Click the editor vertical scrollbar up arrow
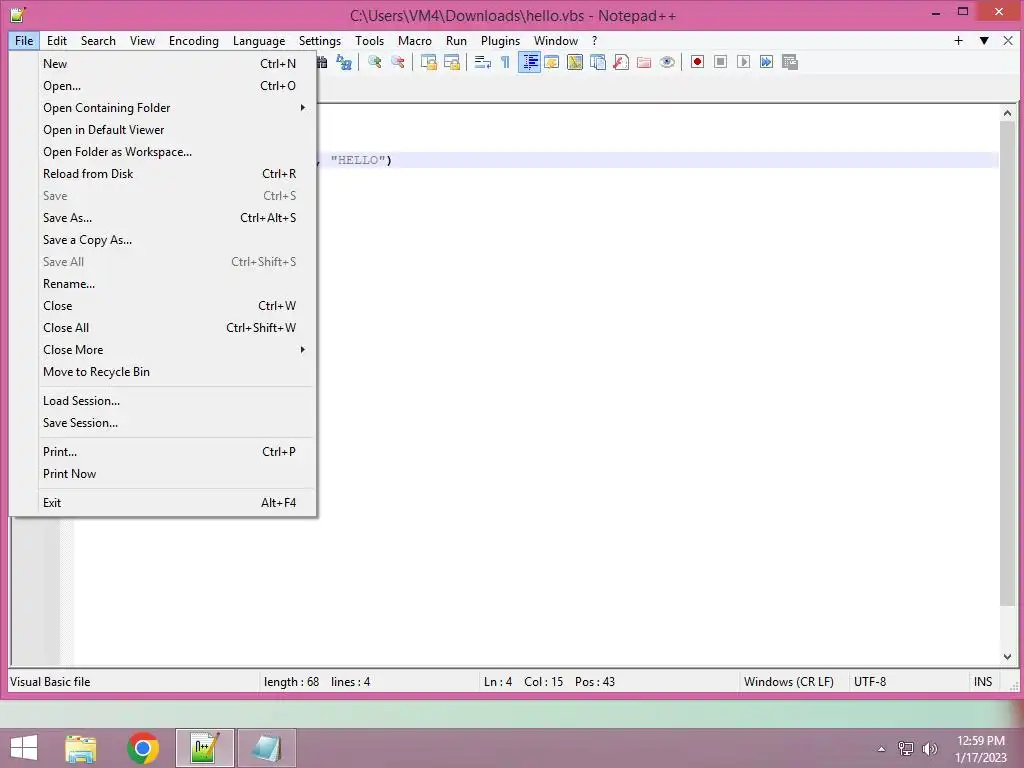1024x768 pixels. coord(1007,113)
